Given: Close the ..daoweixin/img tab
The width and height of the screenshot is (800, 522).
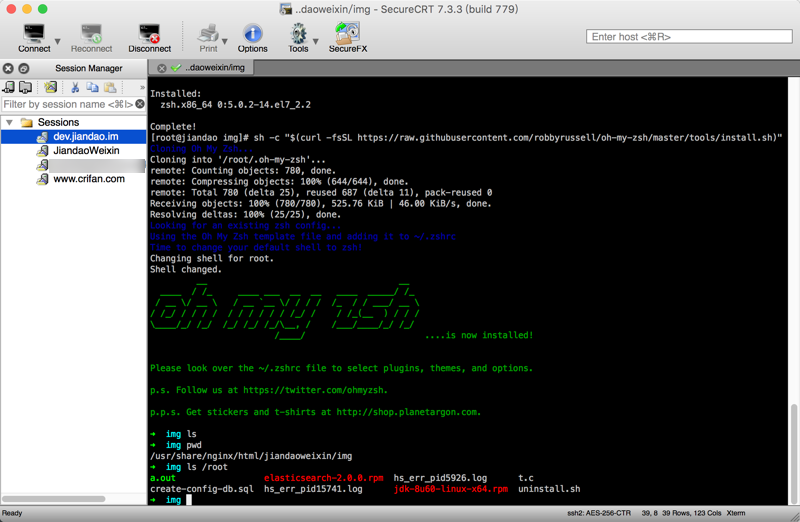Looking at the screenshot, I should click(x=162, y=68).
